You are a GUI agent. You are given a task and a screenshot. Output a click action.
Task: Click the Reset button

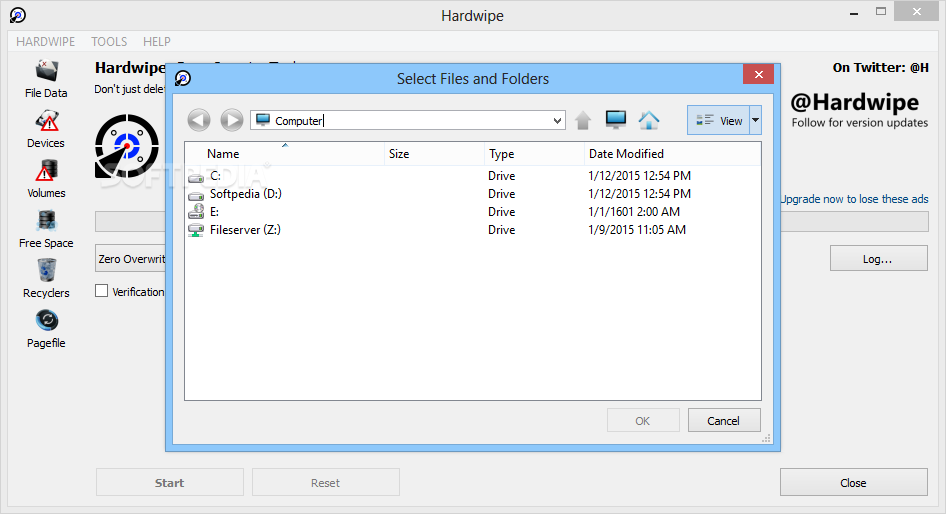[x=326, y=483]
